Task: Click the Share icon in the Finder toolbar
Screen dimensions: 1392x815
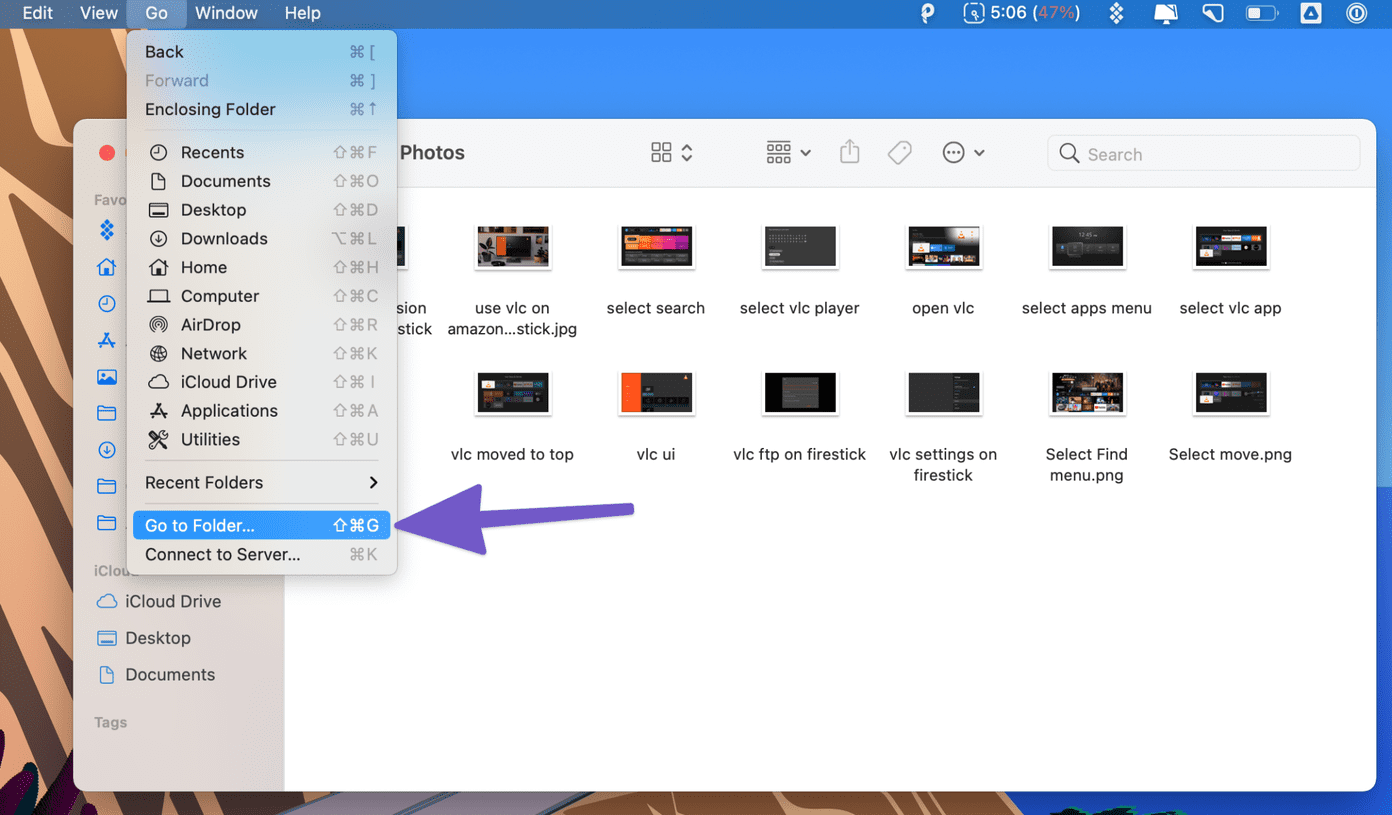Action: click(849, 152)
